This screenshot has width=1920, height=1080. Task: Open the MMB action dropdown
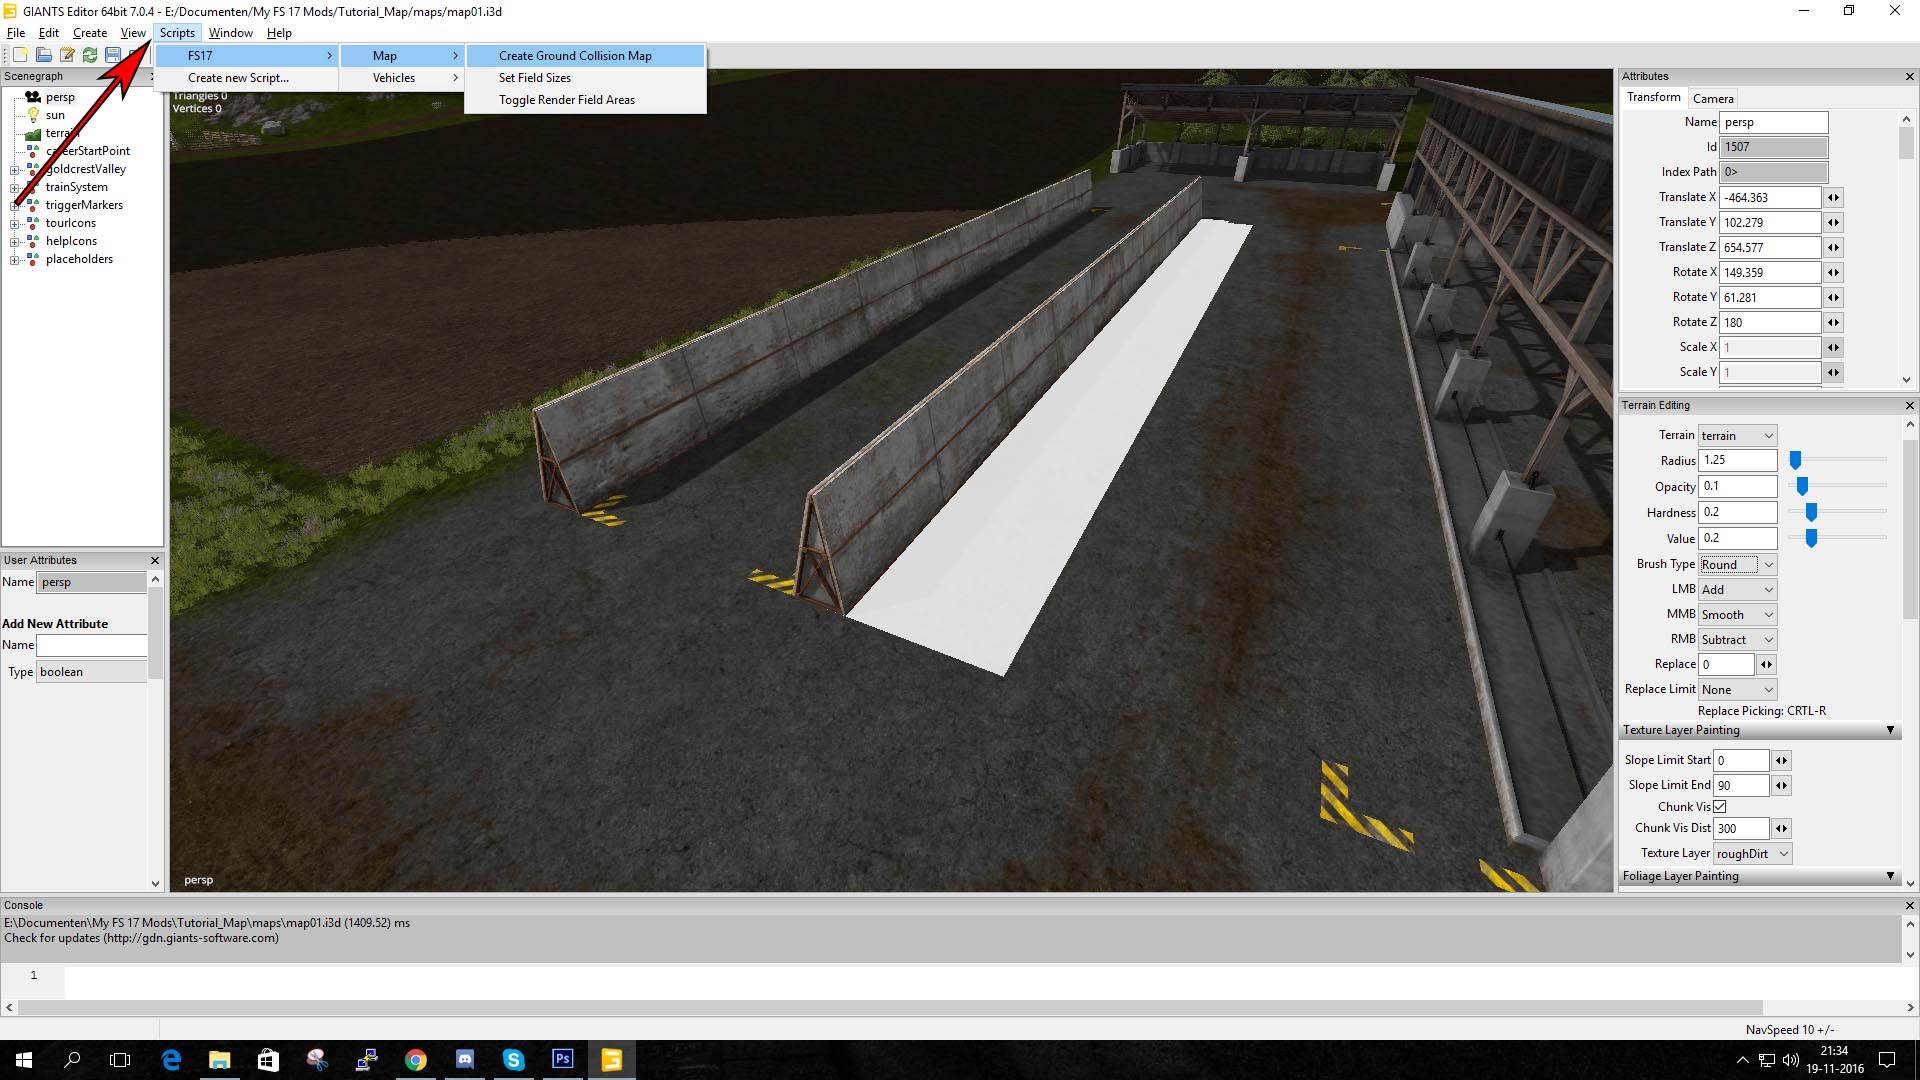pos(1737,615)
